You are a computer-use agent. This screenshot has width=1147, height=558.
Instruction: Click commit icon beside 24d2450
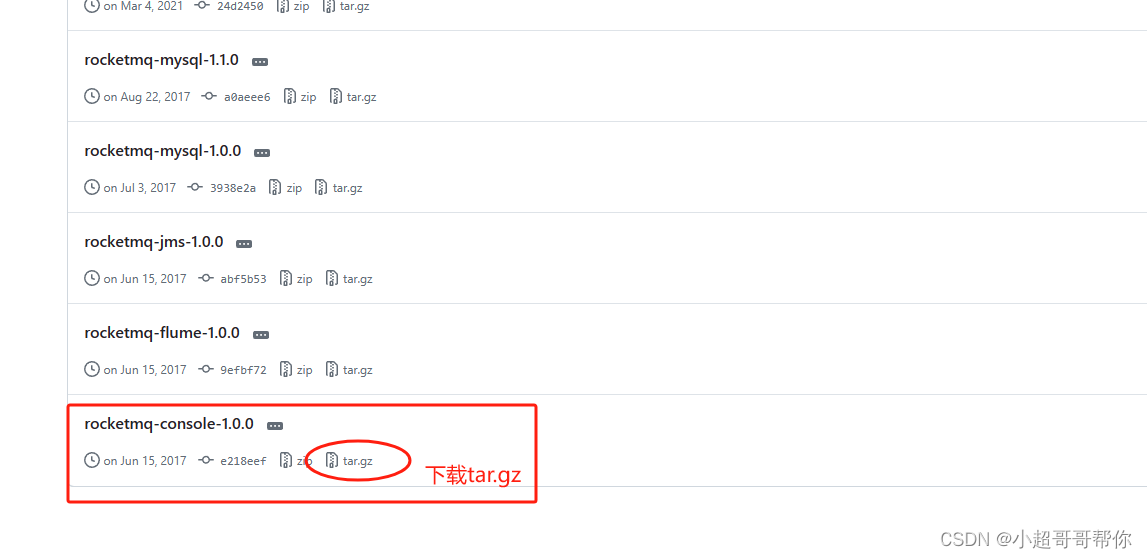tap(203, 7)
